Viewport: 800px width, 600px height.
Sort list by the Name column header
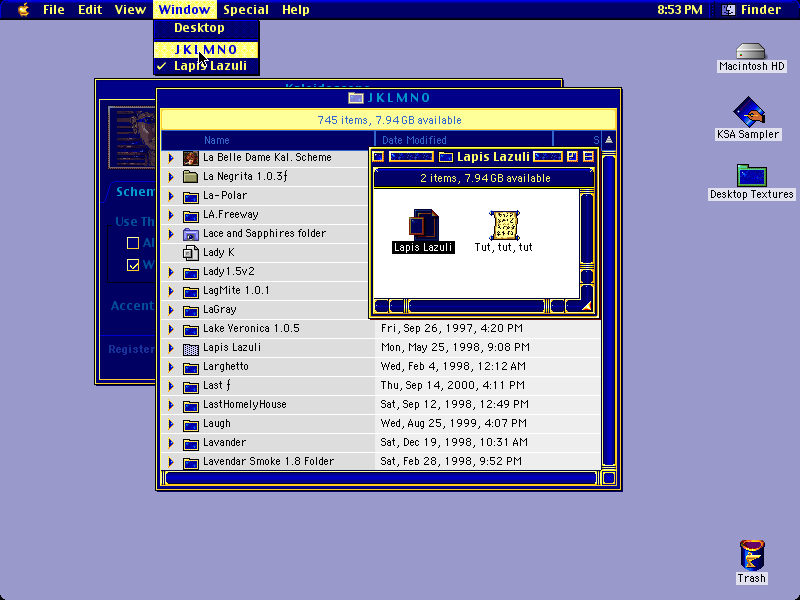pos(268,140)
